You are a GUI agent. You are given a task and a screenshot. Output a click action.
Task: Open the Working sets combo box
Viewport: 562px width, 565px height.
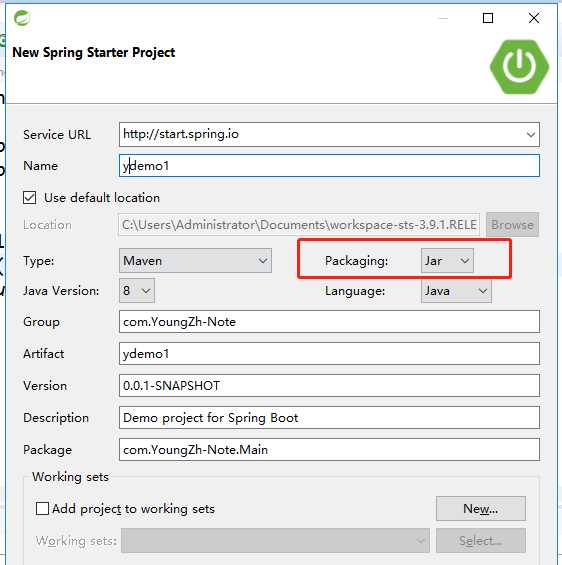click(275, 540)
